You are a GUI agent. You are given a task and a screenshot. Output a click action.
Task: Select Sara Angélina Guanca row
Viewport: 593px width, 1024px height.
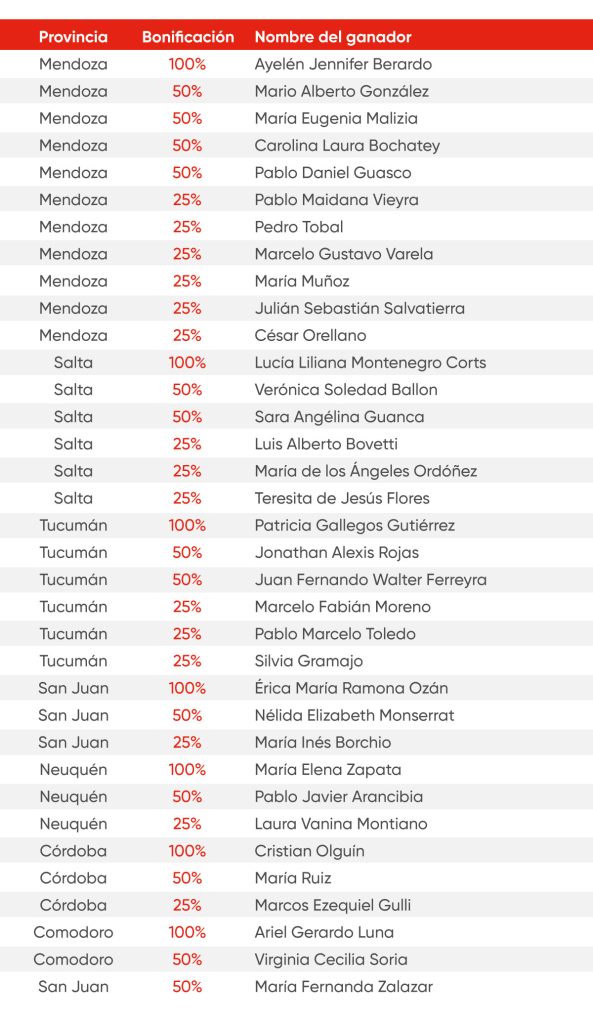[296, 417]
